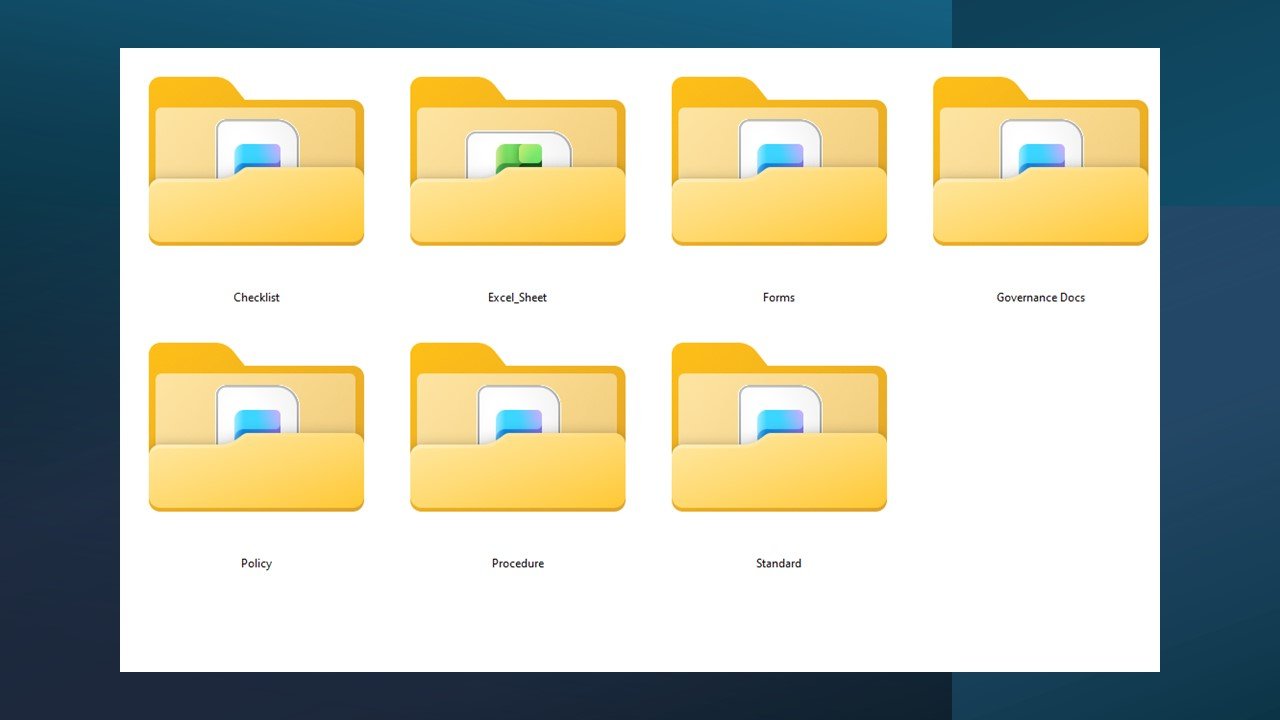Viewport: 1280px width, 720px height.
Task: Click the Governance Docs folder name label
Action: pyautogui.click(x=1040, y=297)
